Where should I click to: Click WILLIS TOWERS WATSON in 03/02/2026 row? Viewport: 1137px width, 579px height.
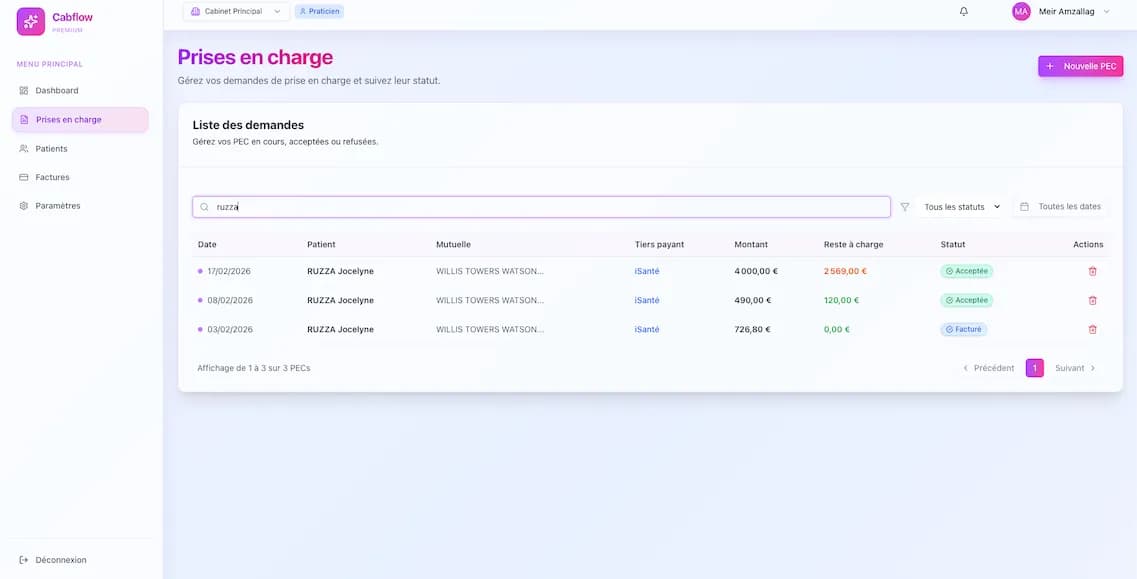489,329
